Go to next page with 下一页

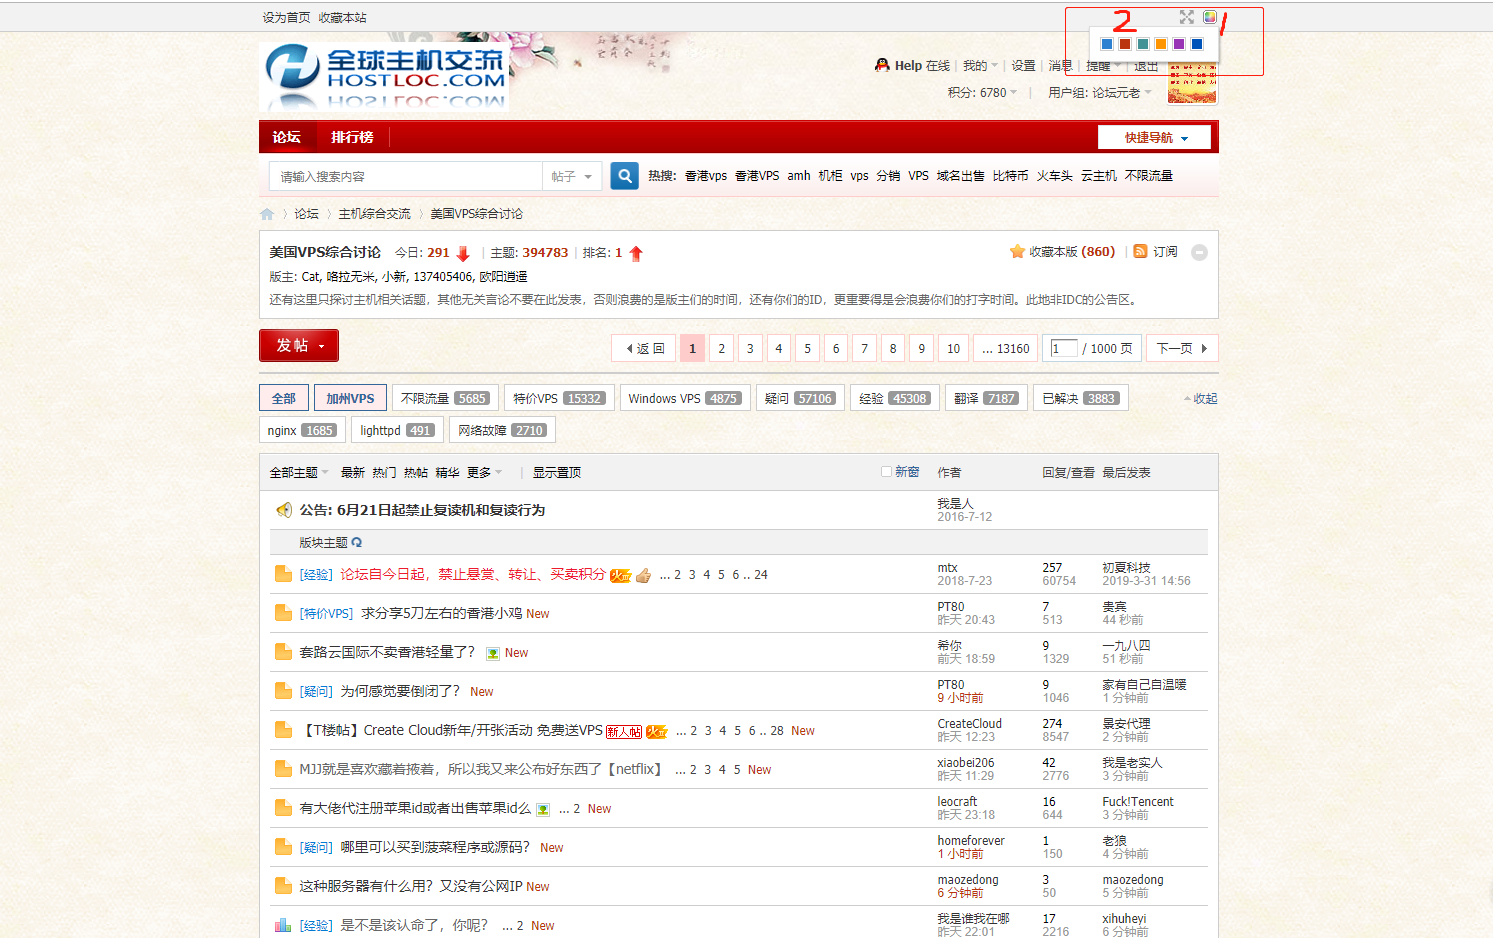1182,348
